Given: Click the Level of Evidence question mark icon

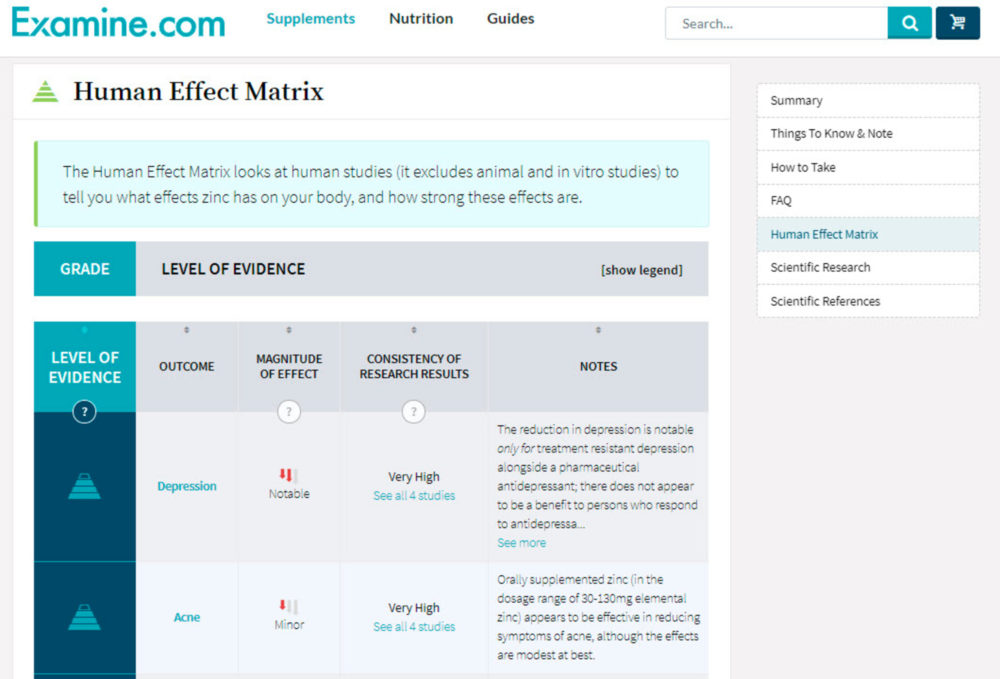Looking at the screenshot, I should pos(84,412).
